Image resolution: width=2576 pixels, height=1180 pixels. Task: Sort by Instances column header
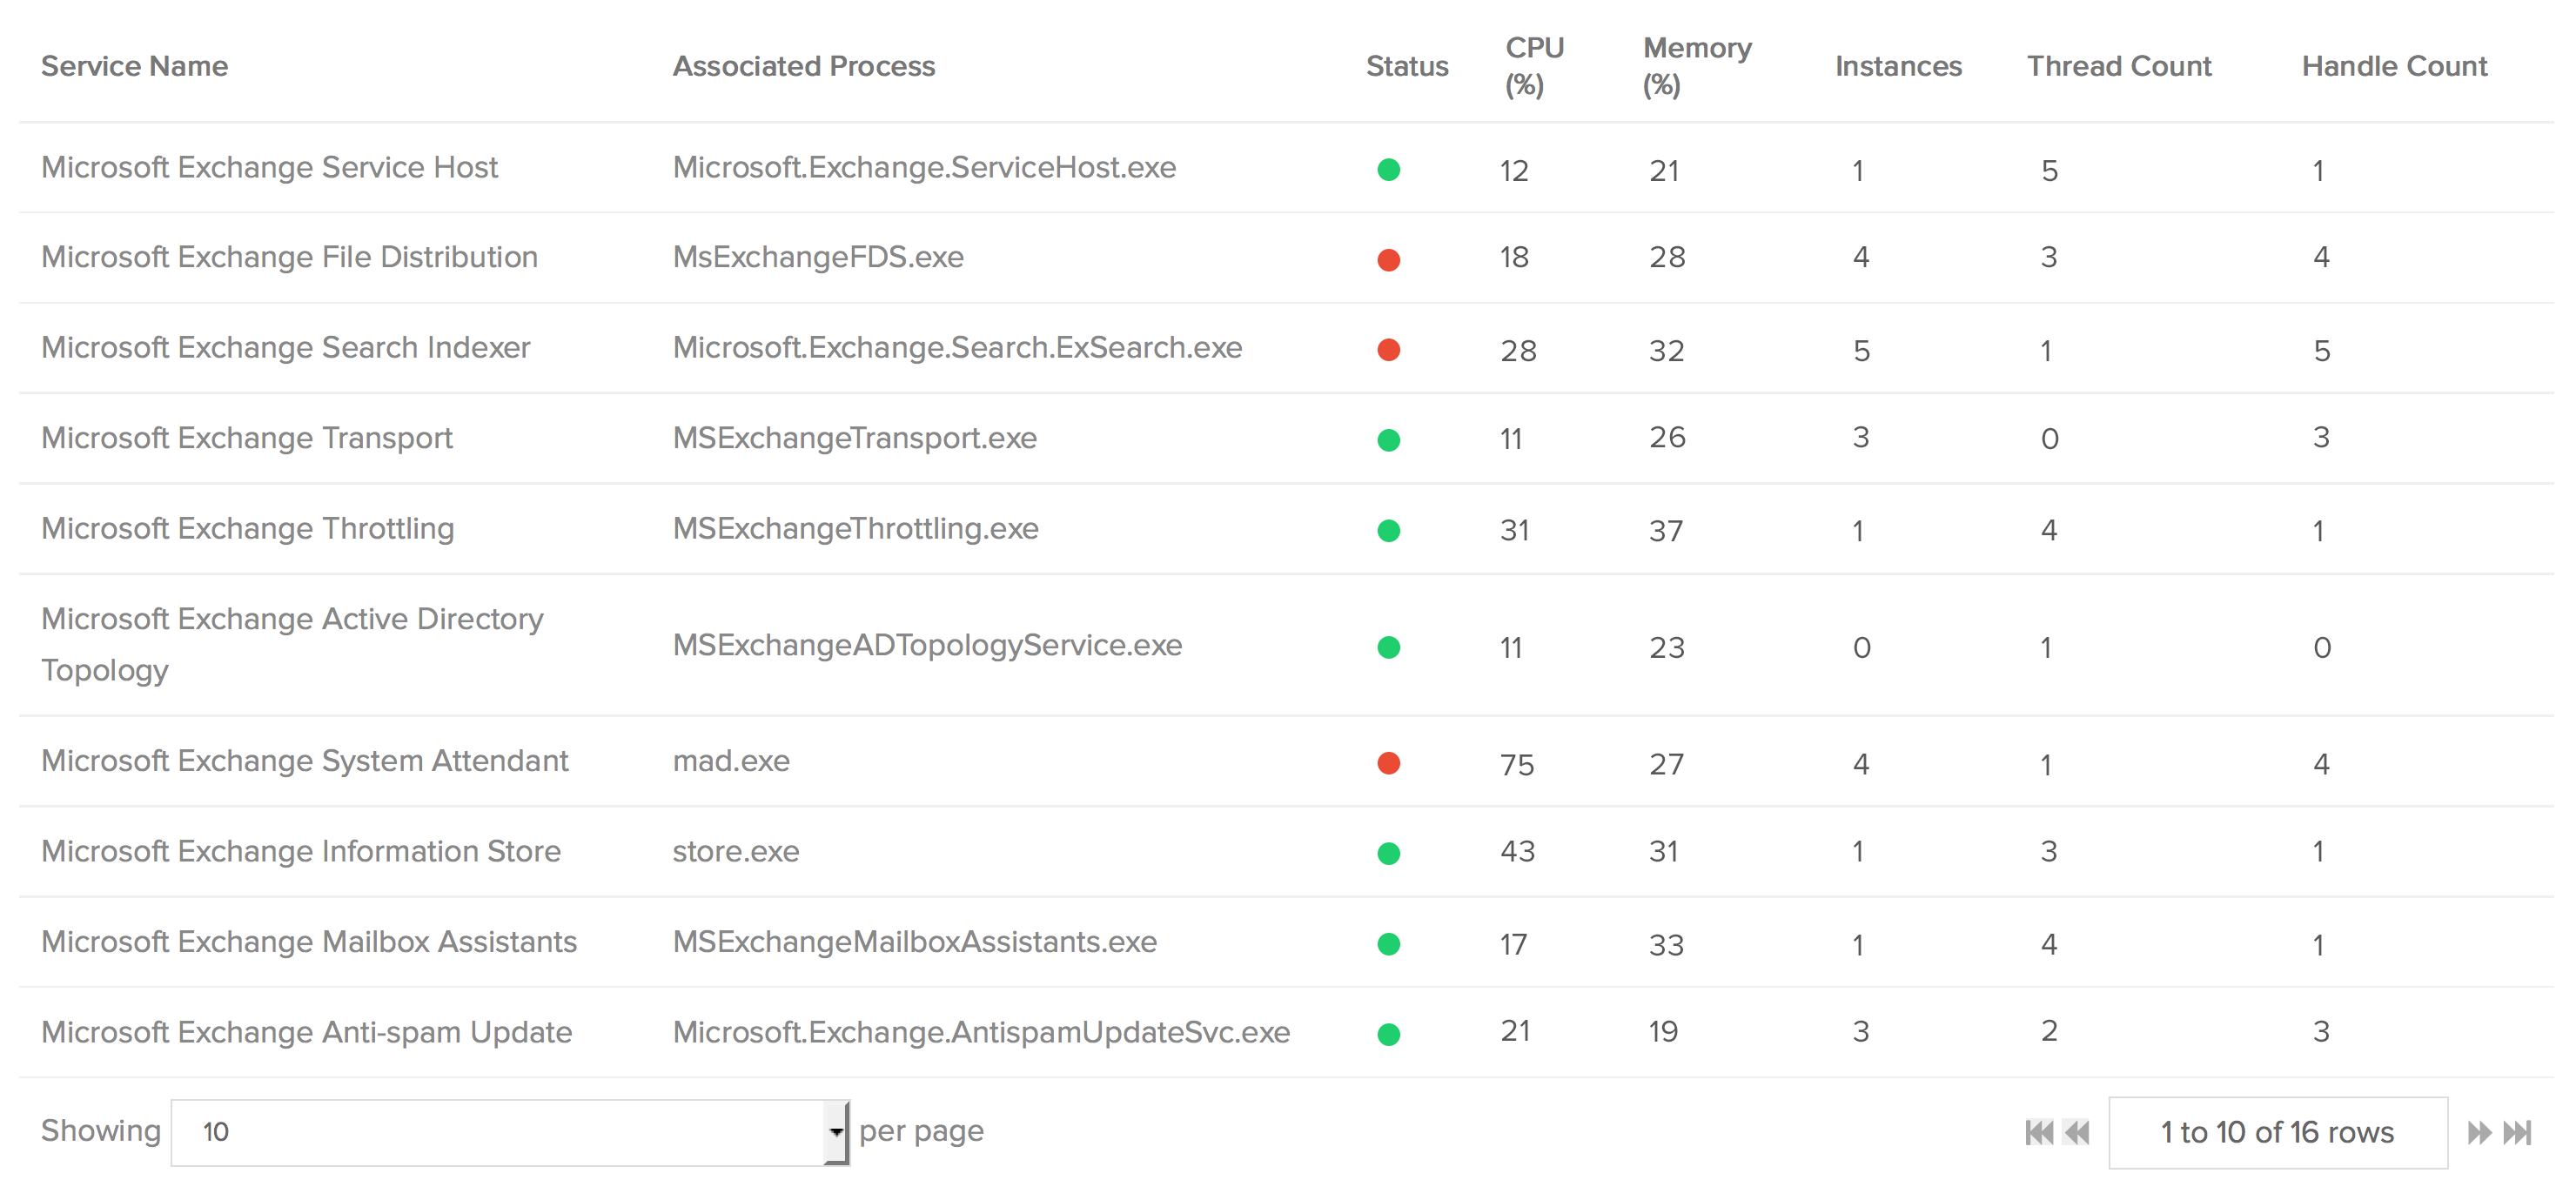[x=1898, y=66]
